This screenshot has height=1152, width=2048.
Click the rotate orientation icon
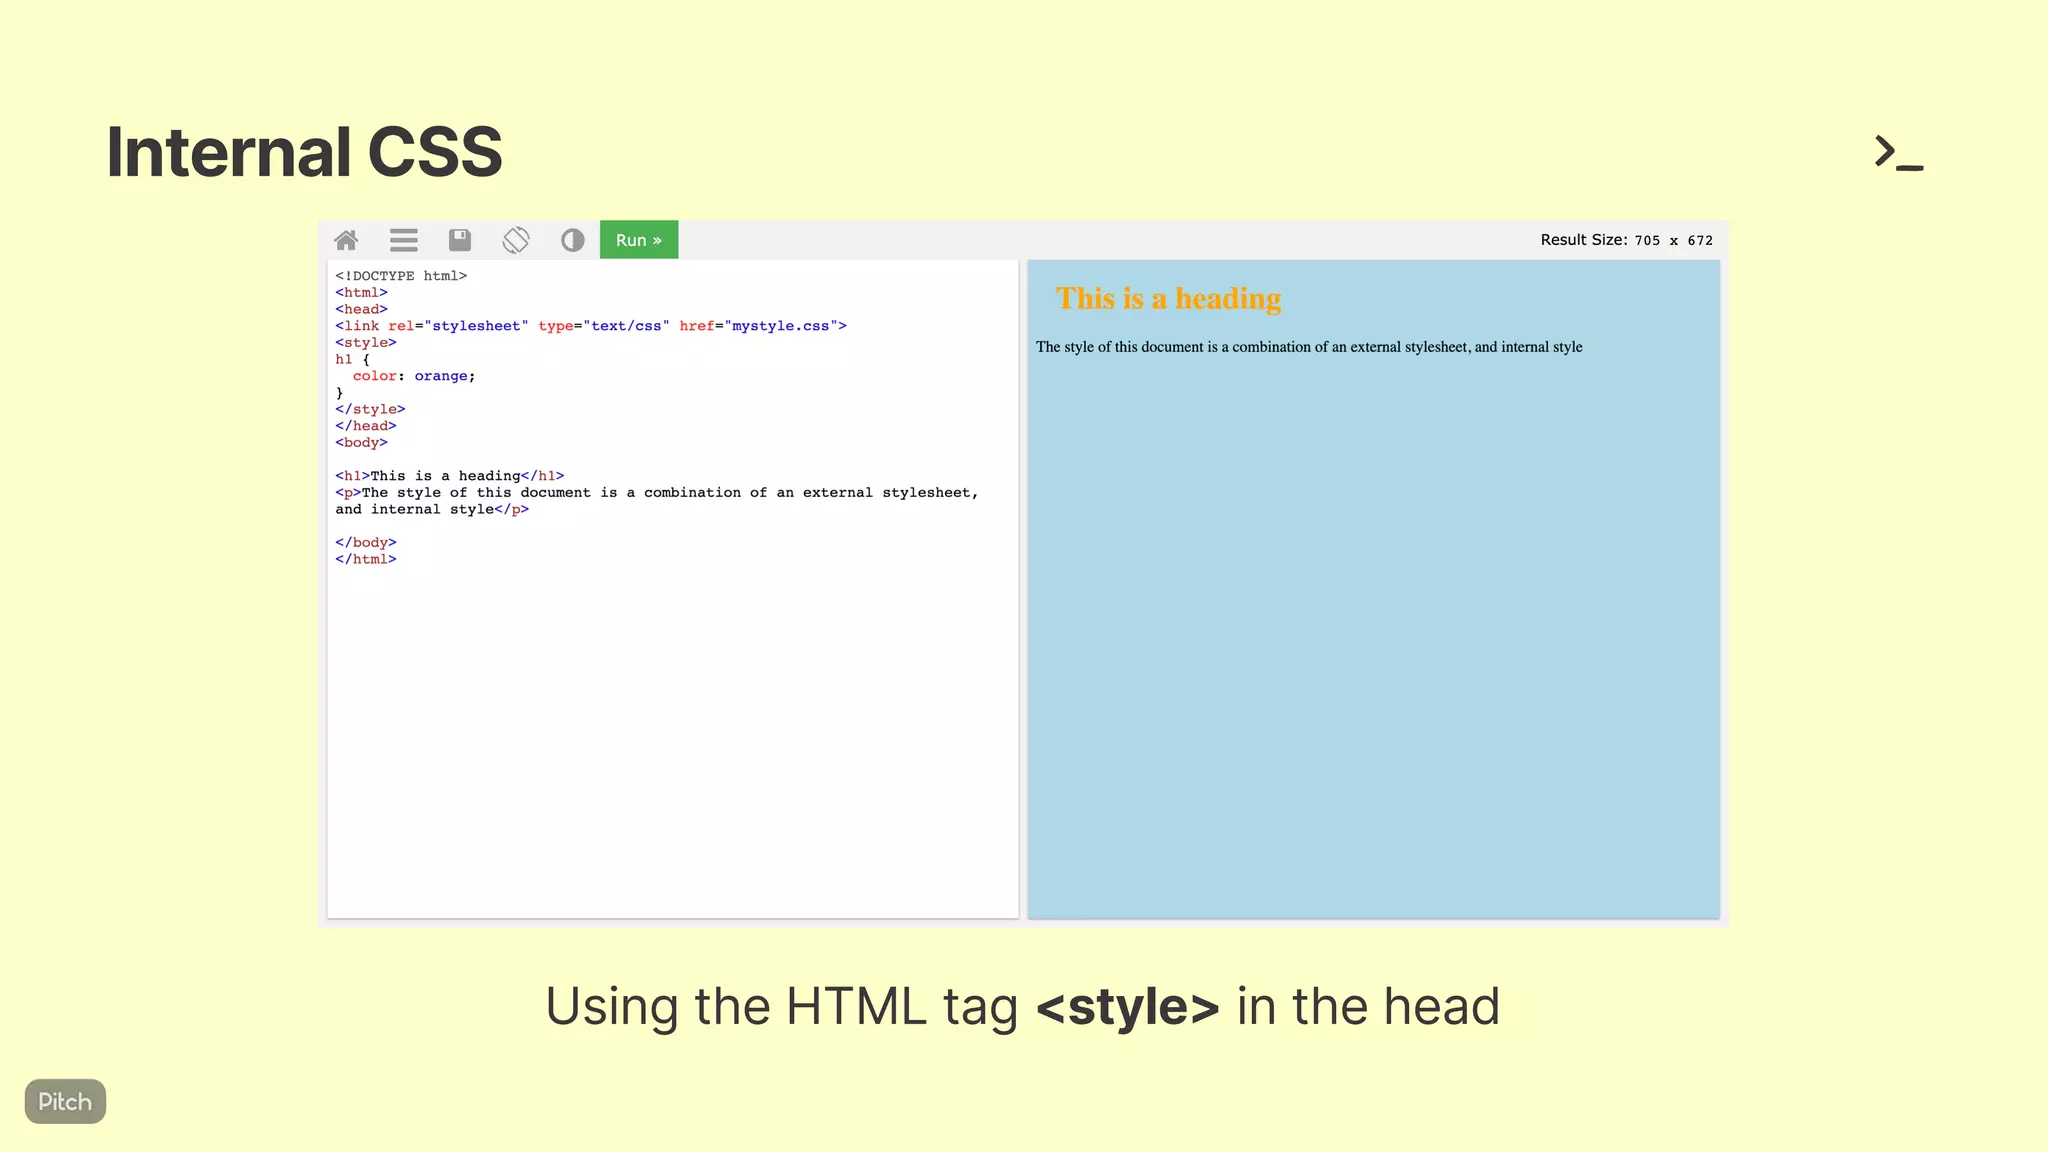[516, 240]
